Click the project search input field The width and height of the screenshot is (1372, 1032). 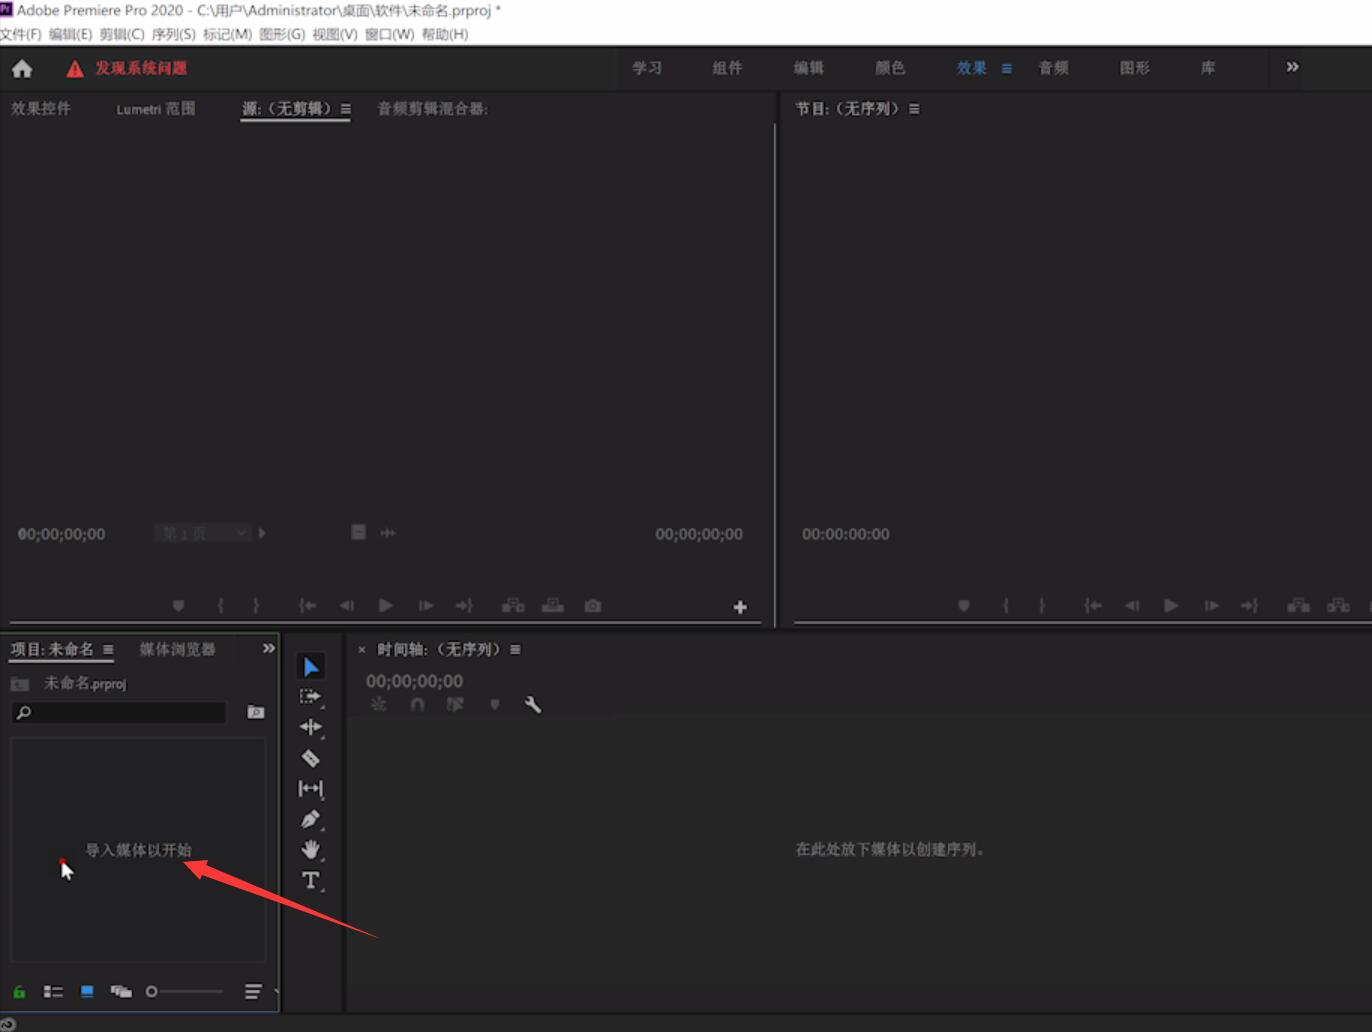(x=119, y=712)
